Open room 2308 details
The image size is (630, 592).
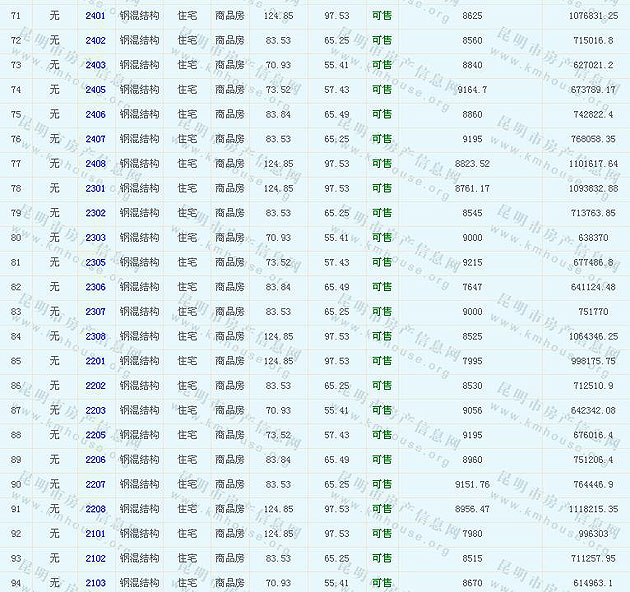96,336
